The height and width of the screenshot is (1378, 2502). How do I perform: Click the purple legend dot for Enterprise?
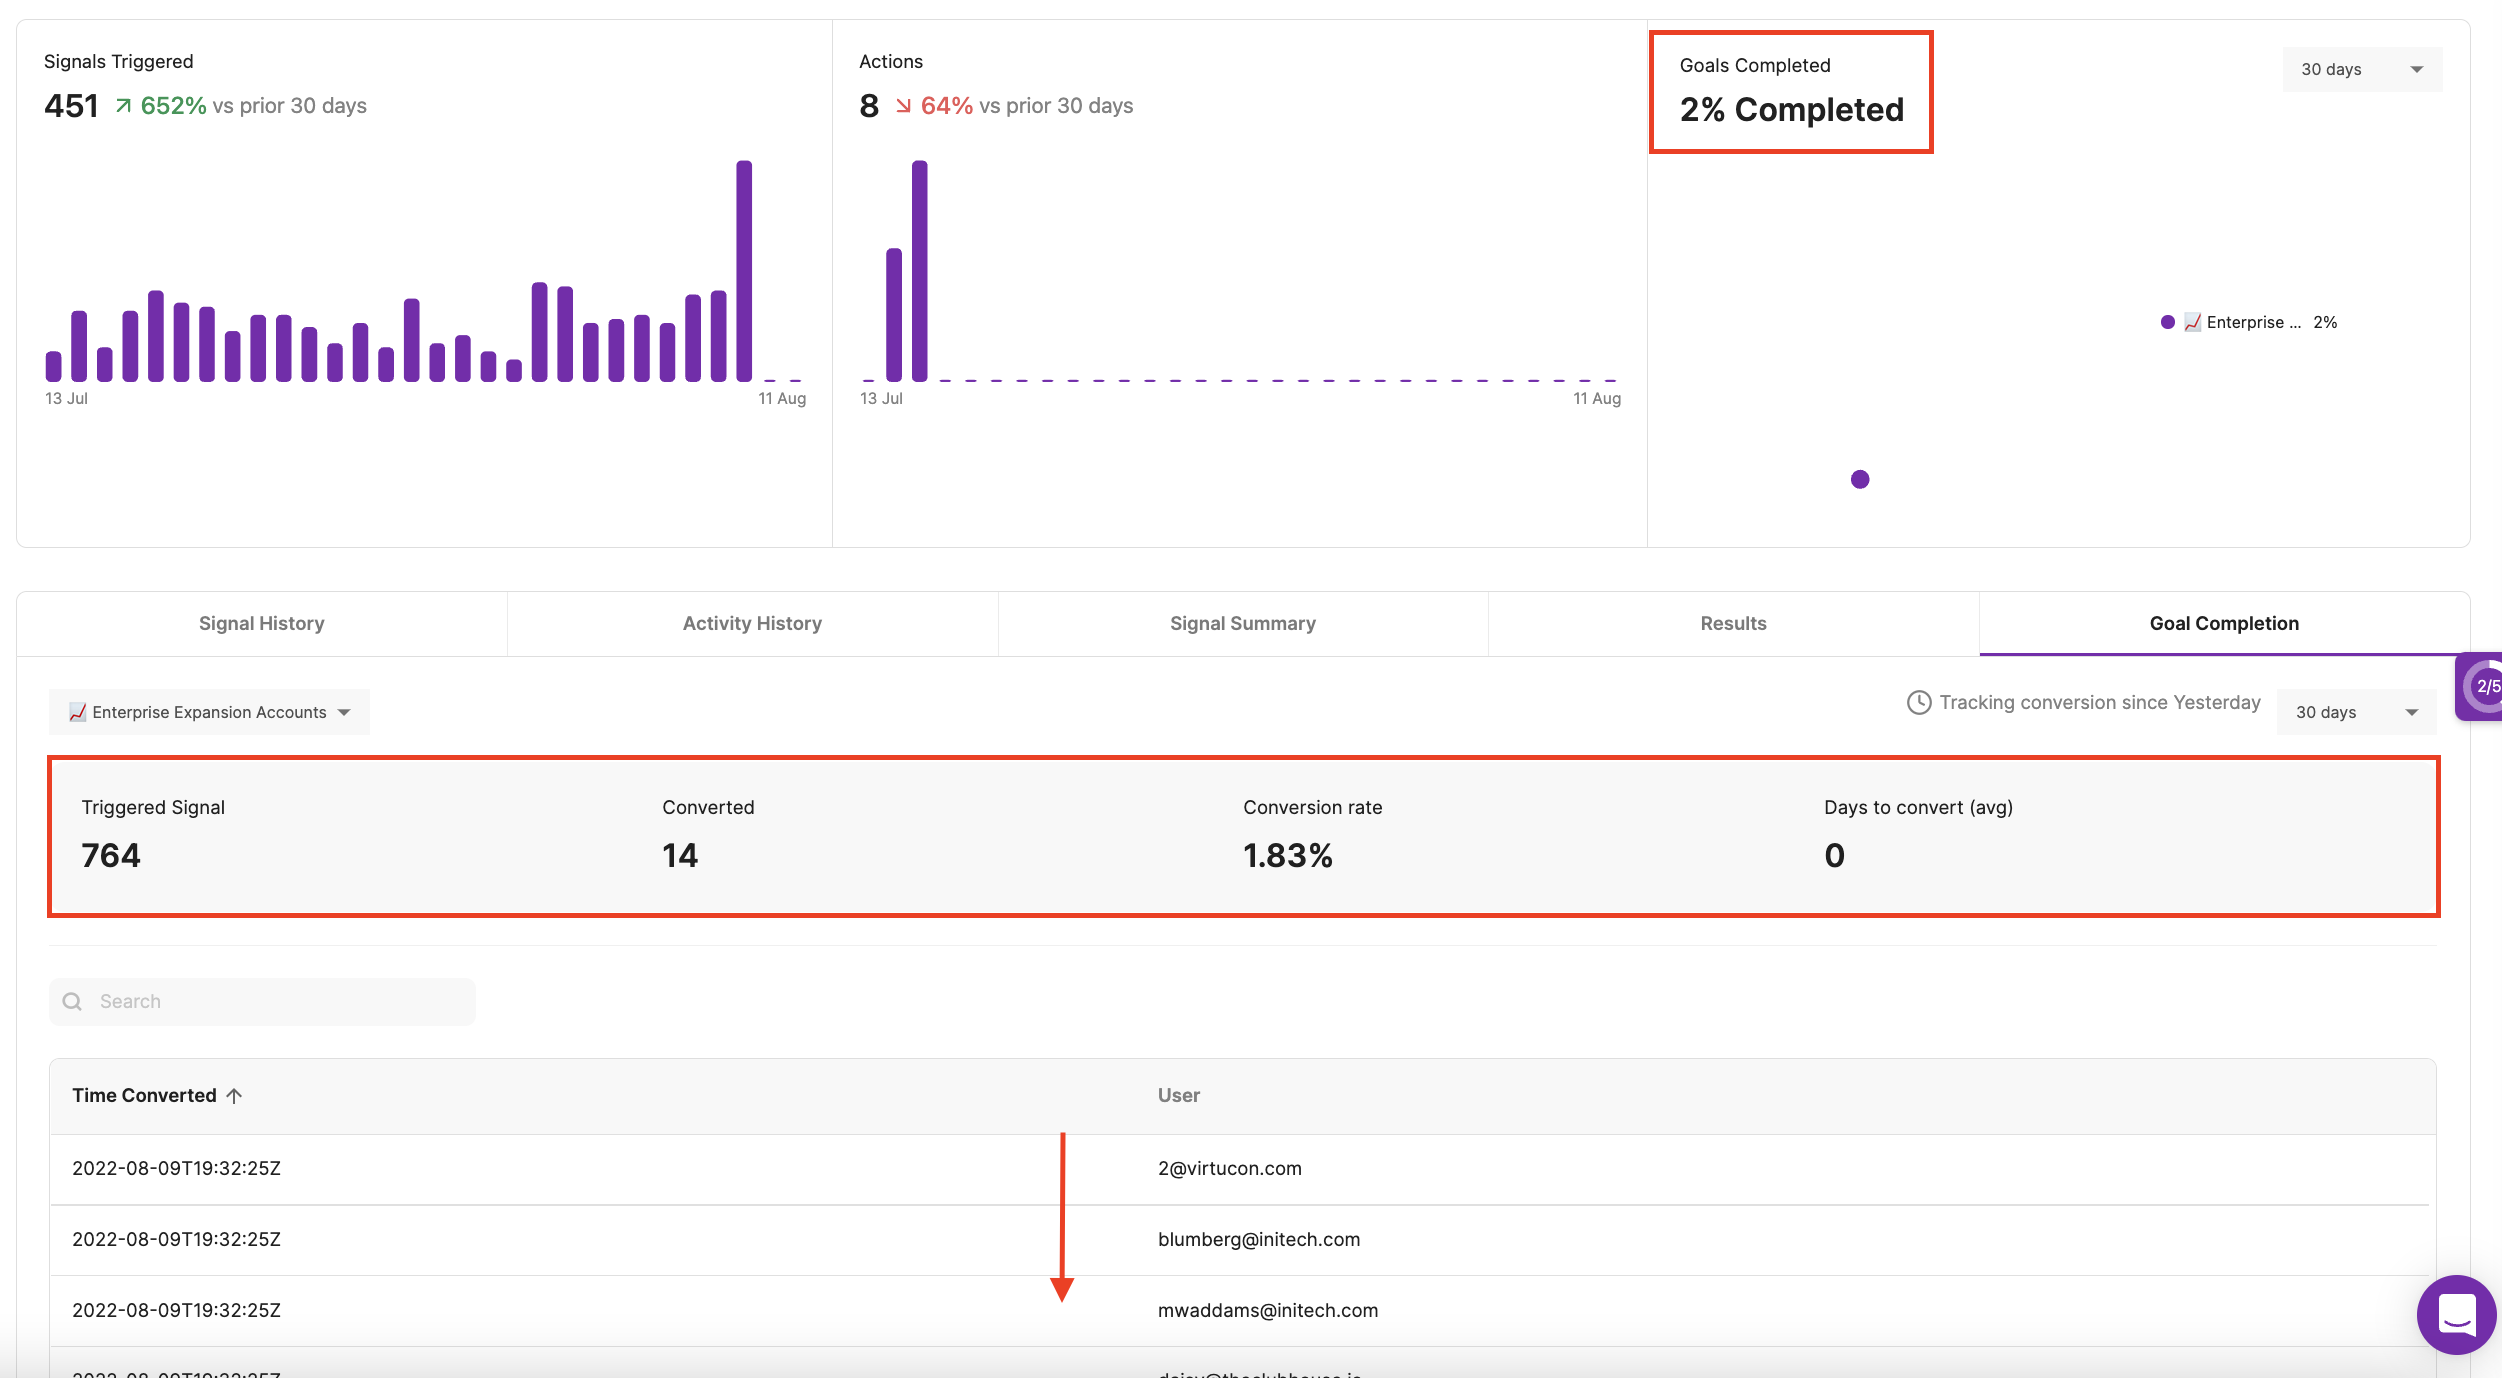2167,322
